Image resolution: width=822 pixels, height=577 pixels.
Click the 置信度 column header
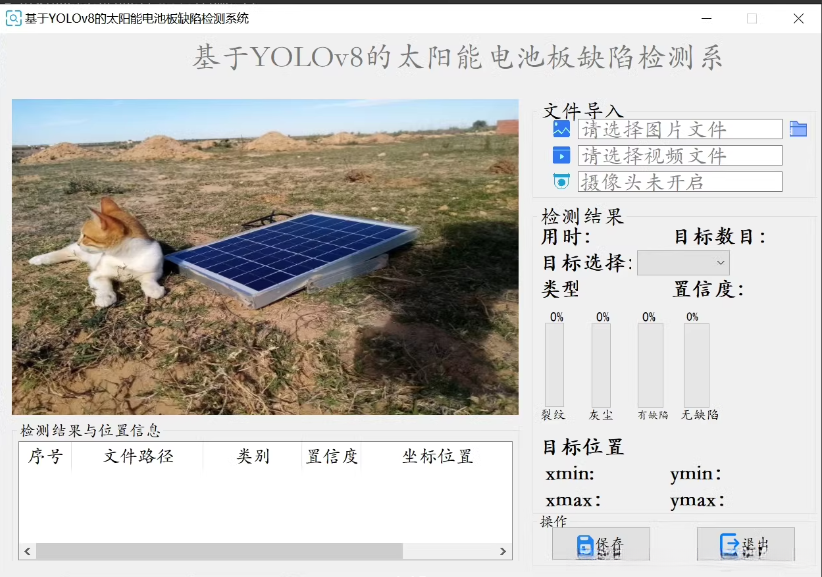332,456
